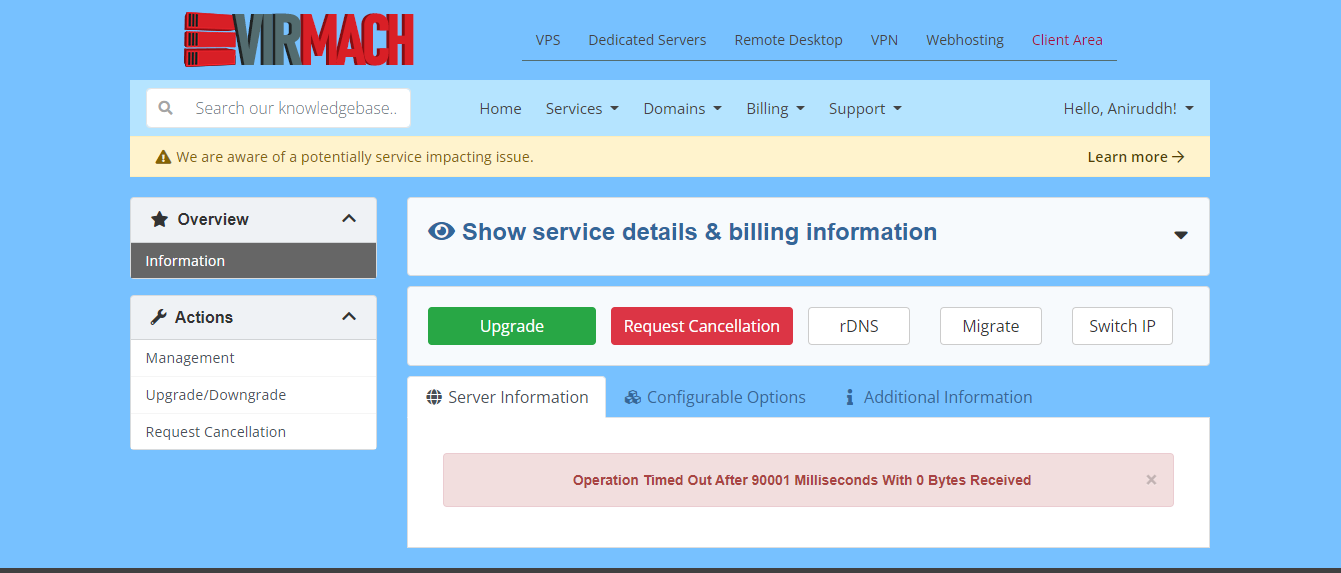The height and width of the screenshot is (573, 1341).
Task: Switch to the Configurable Options tab
Action: (715, 397)
